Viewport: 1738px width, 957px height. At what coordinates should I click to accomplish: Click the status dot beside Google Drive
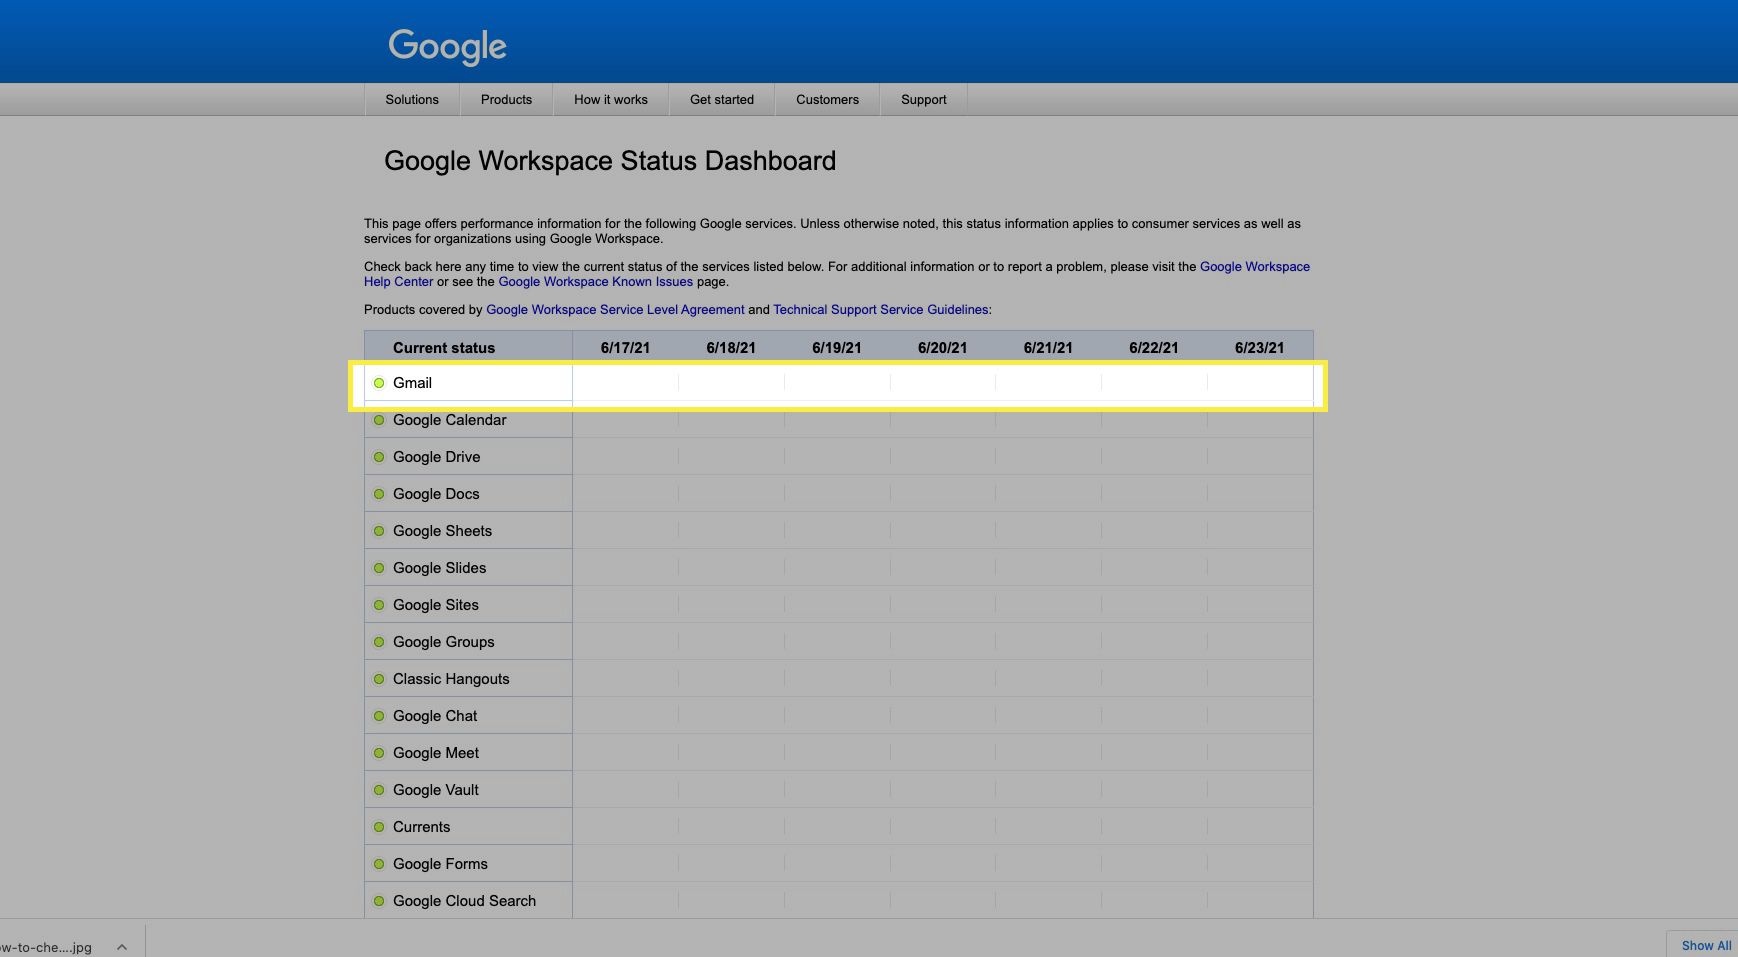click(x=379, y=457)
